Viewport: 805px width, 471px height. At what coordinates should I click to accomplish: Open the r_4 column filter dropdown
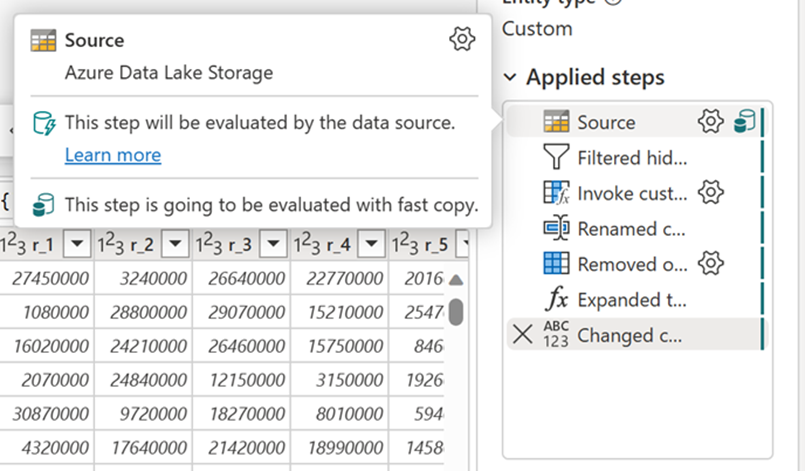click(x=370, y=244)
